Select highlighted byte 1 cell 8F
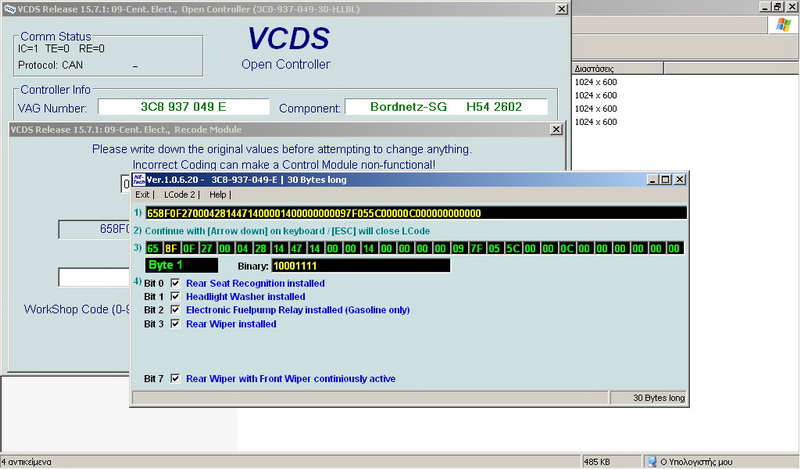Image resolution: width=800 pixels, height=469 pixels. [170, 249]
